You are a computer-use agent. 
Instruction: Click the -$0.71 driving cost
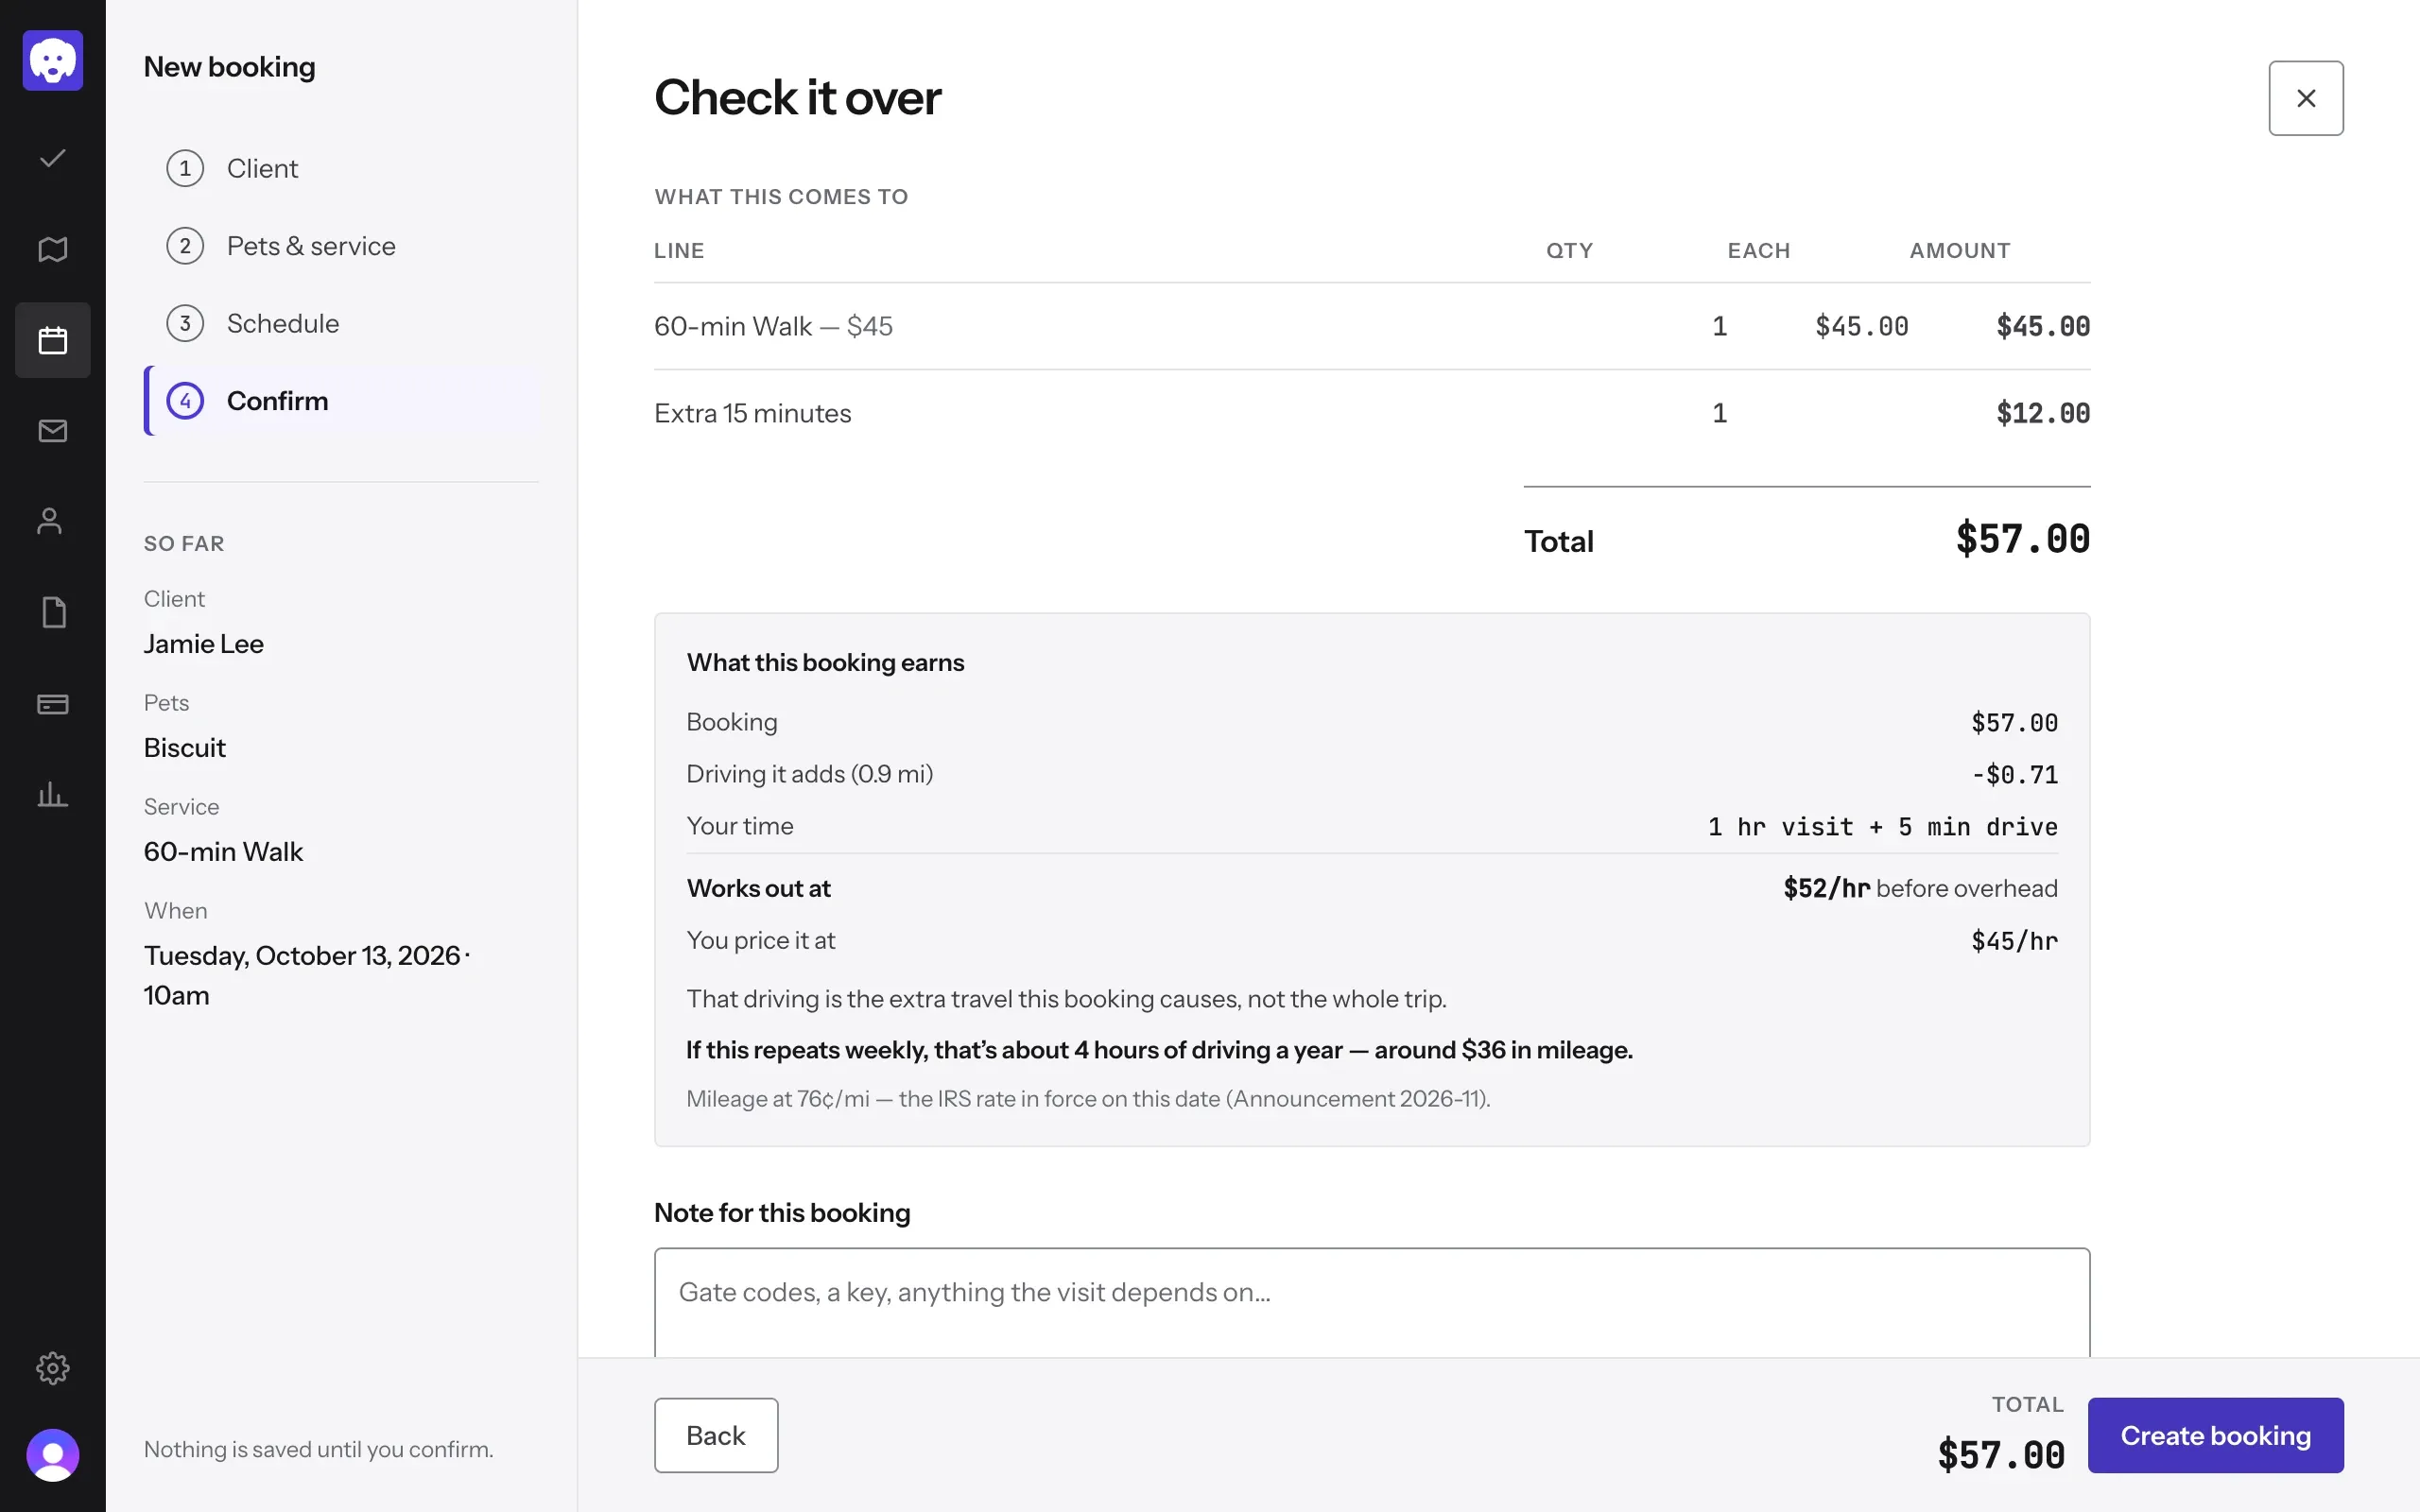2014,775
